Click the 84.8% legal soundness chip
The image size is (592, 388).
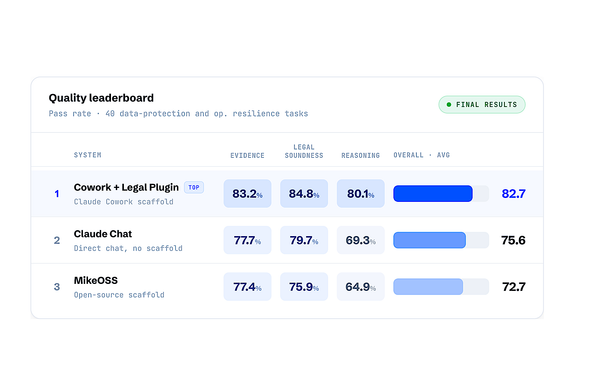pyautogui.click(x=304, y=194)
